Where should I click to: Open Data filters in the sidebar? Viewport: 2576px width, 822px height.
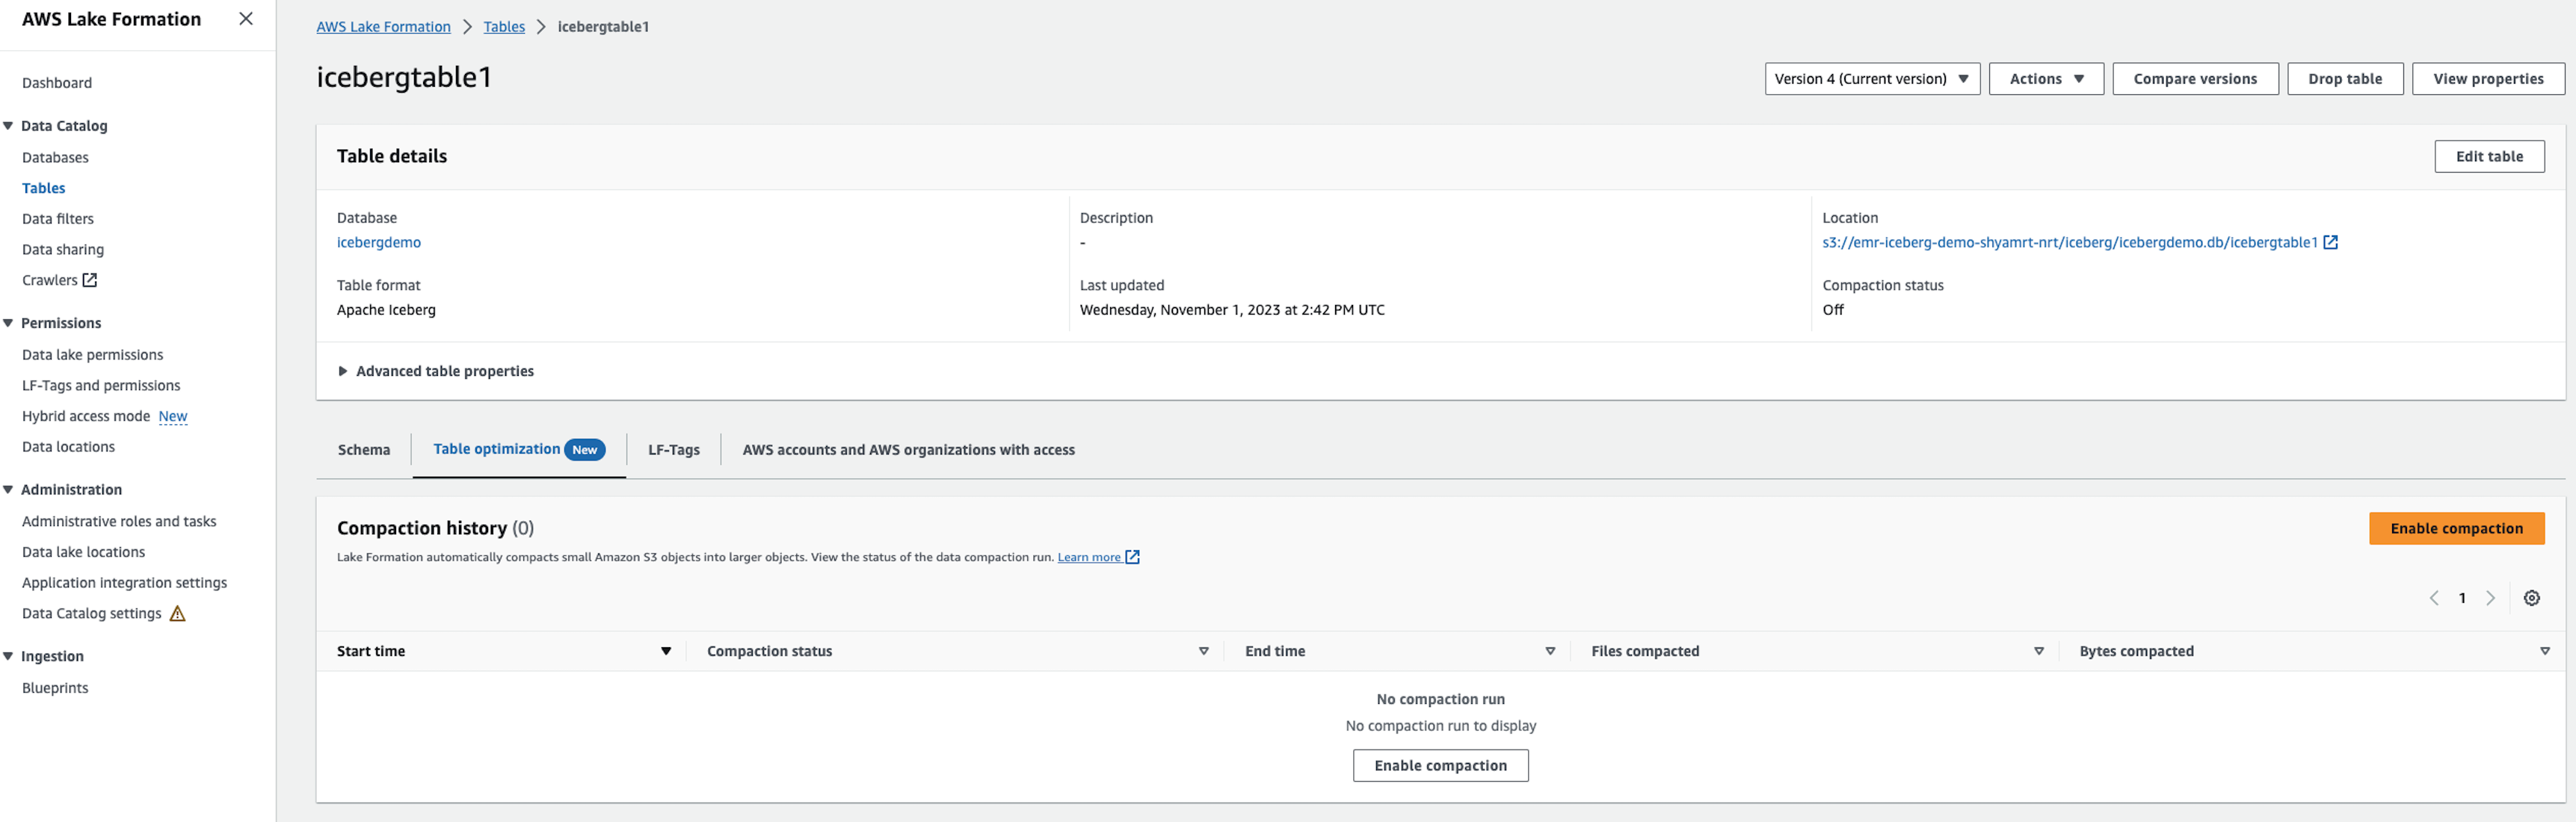(x=58, y=219)
